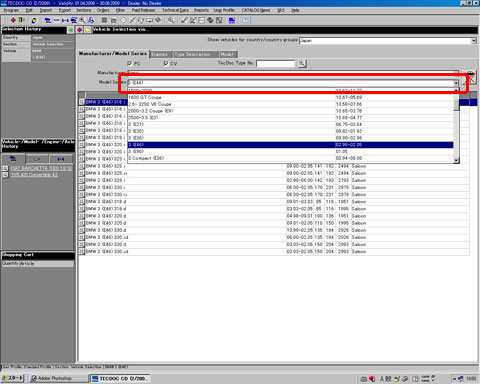480x384 pixels.
Task: Click the red diamond icon in main toolbar
Action: pos(13,20)
